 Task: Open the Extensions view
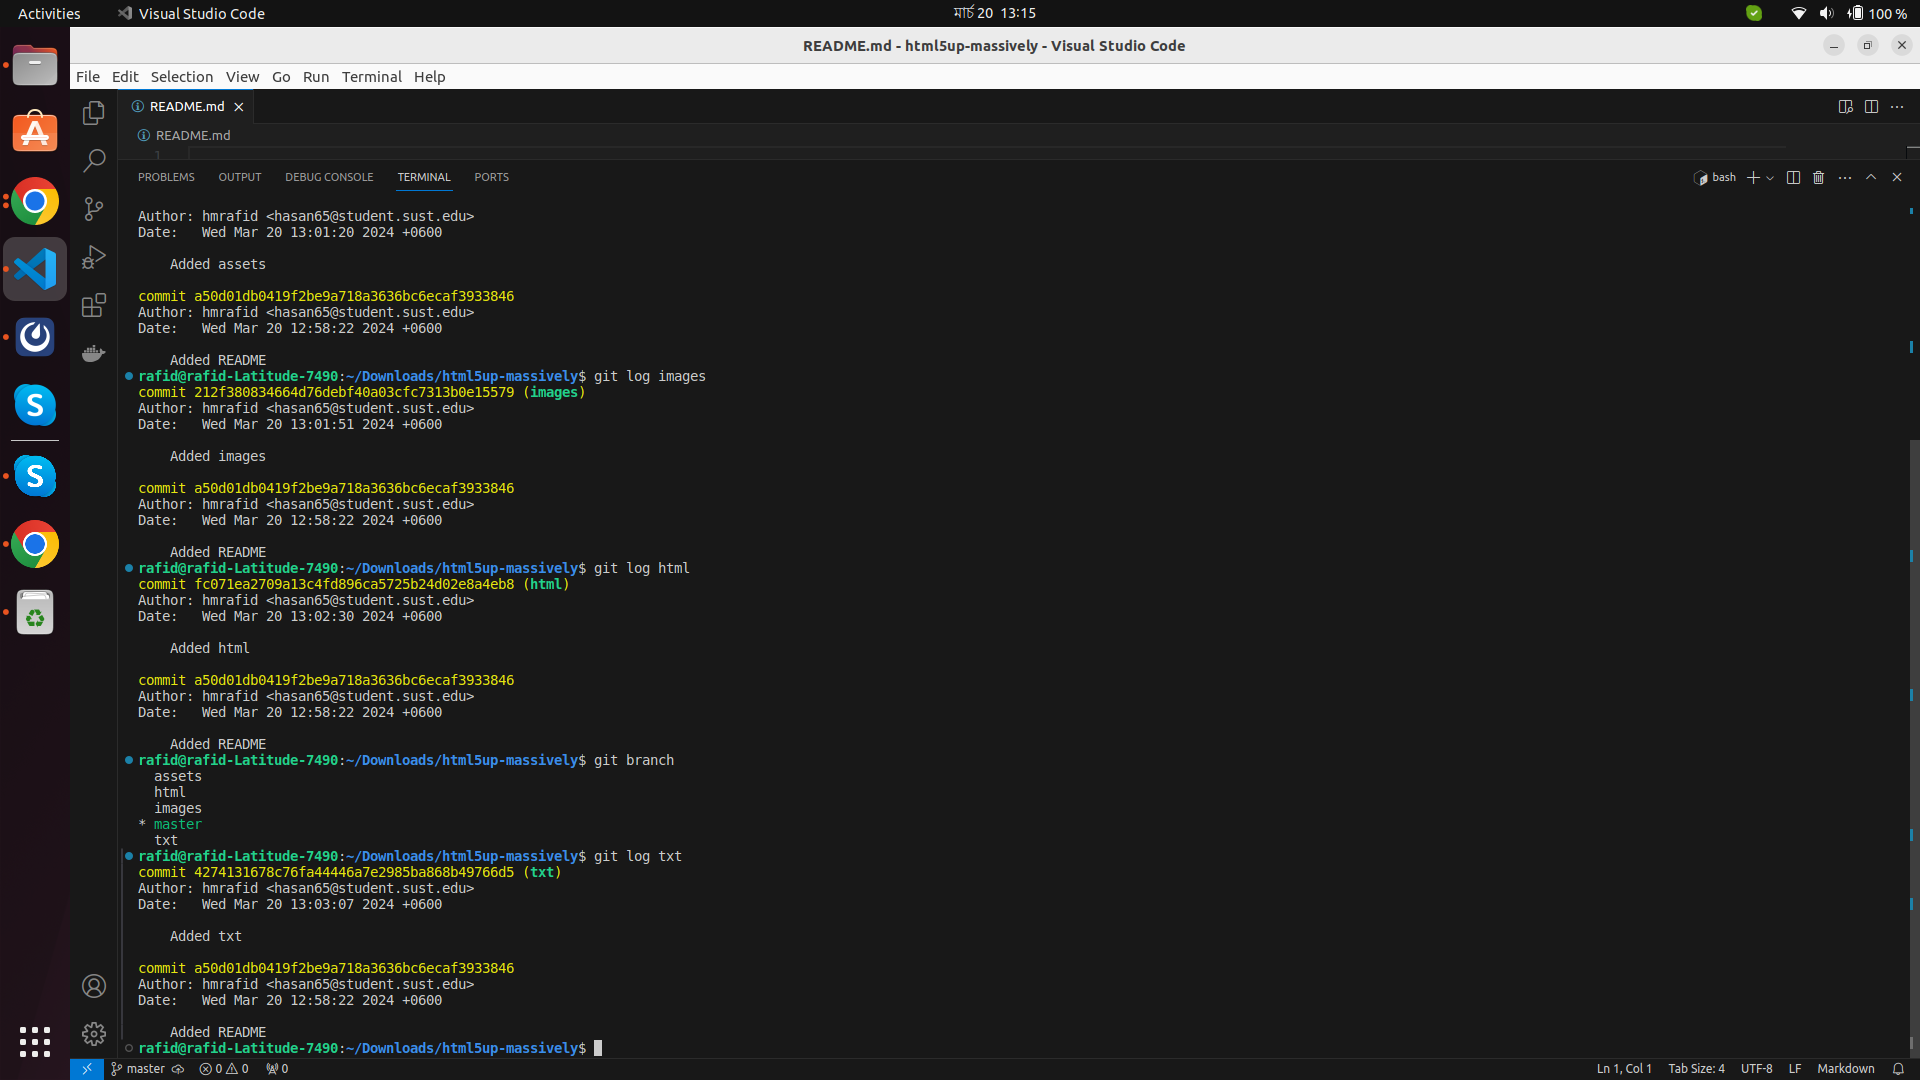click(x=94, y=305)
